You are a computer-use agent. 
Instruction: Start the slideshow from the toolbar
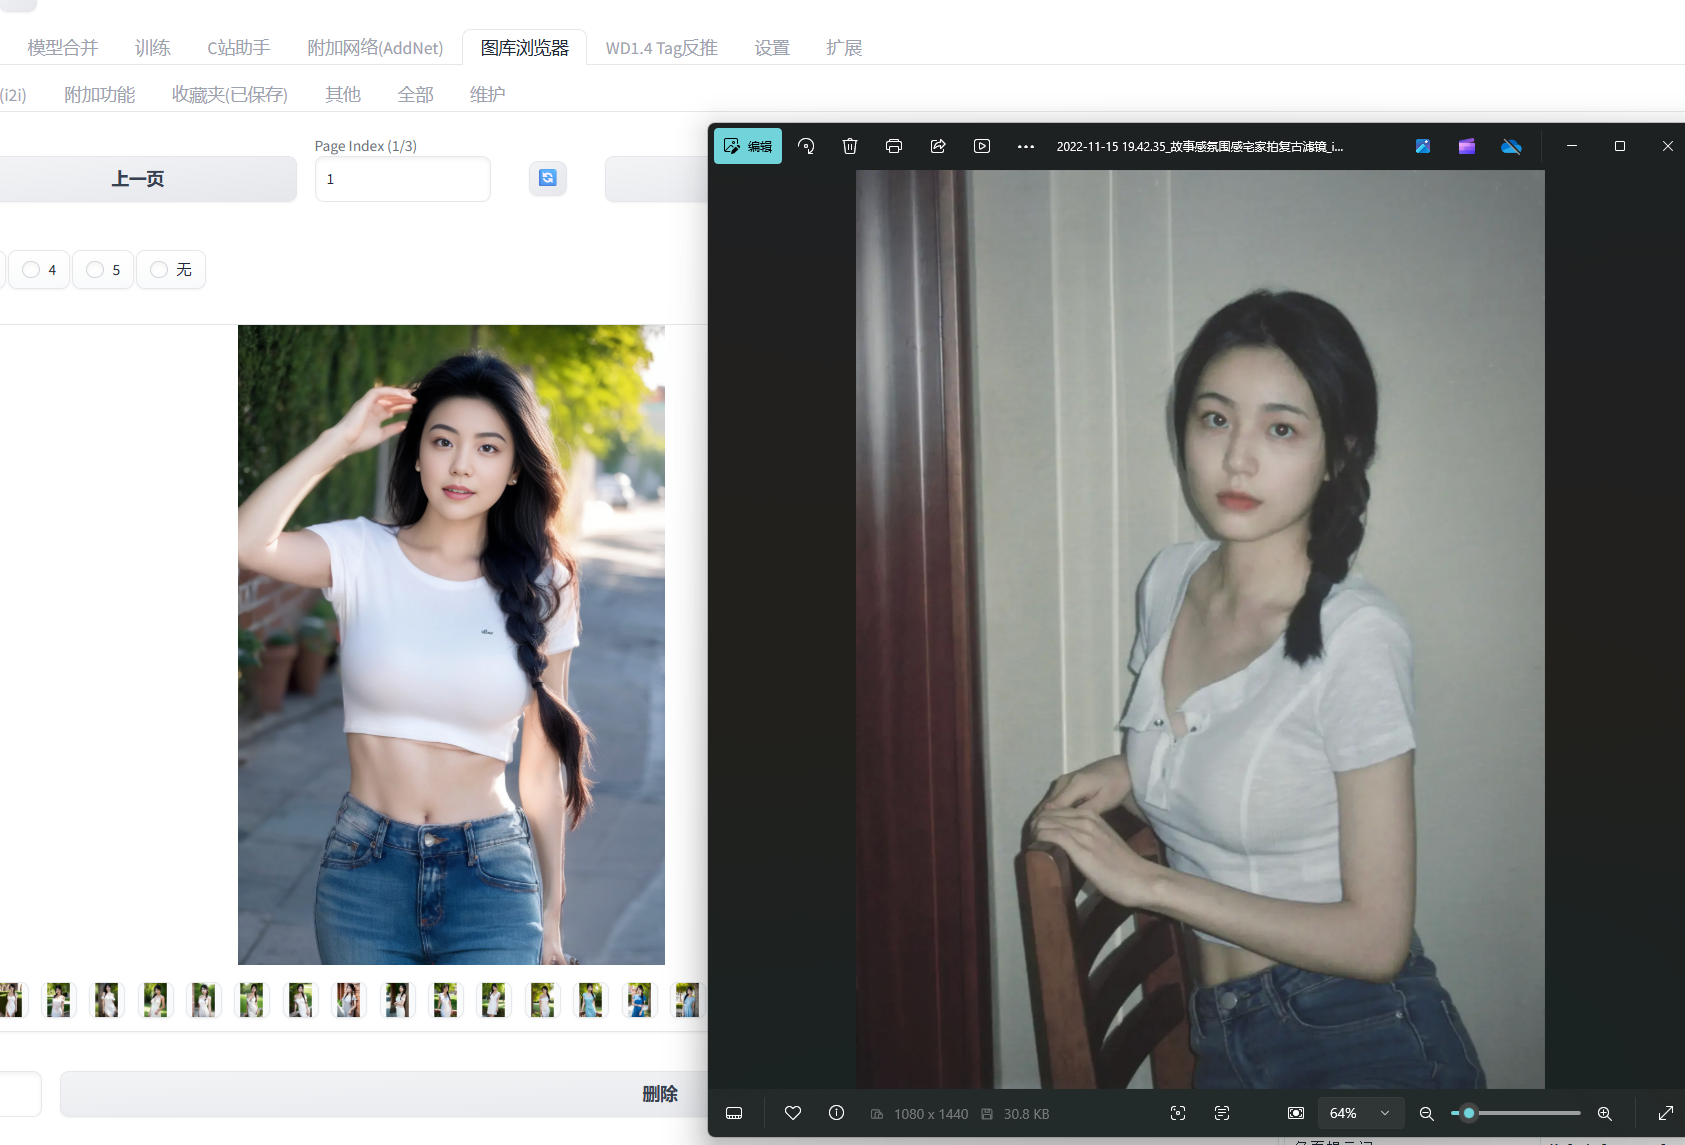982,146
